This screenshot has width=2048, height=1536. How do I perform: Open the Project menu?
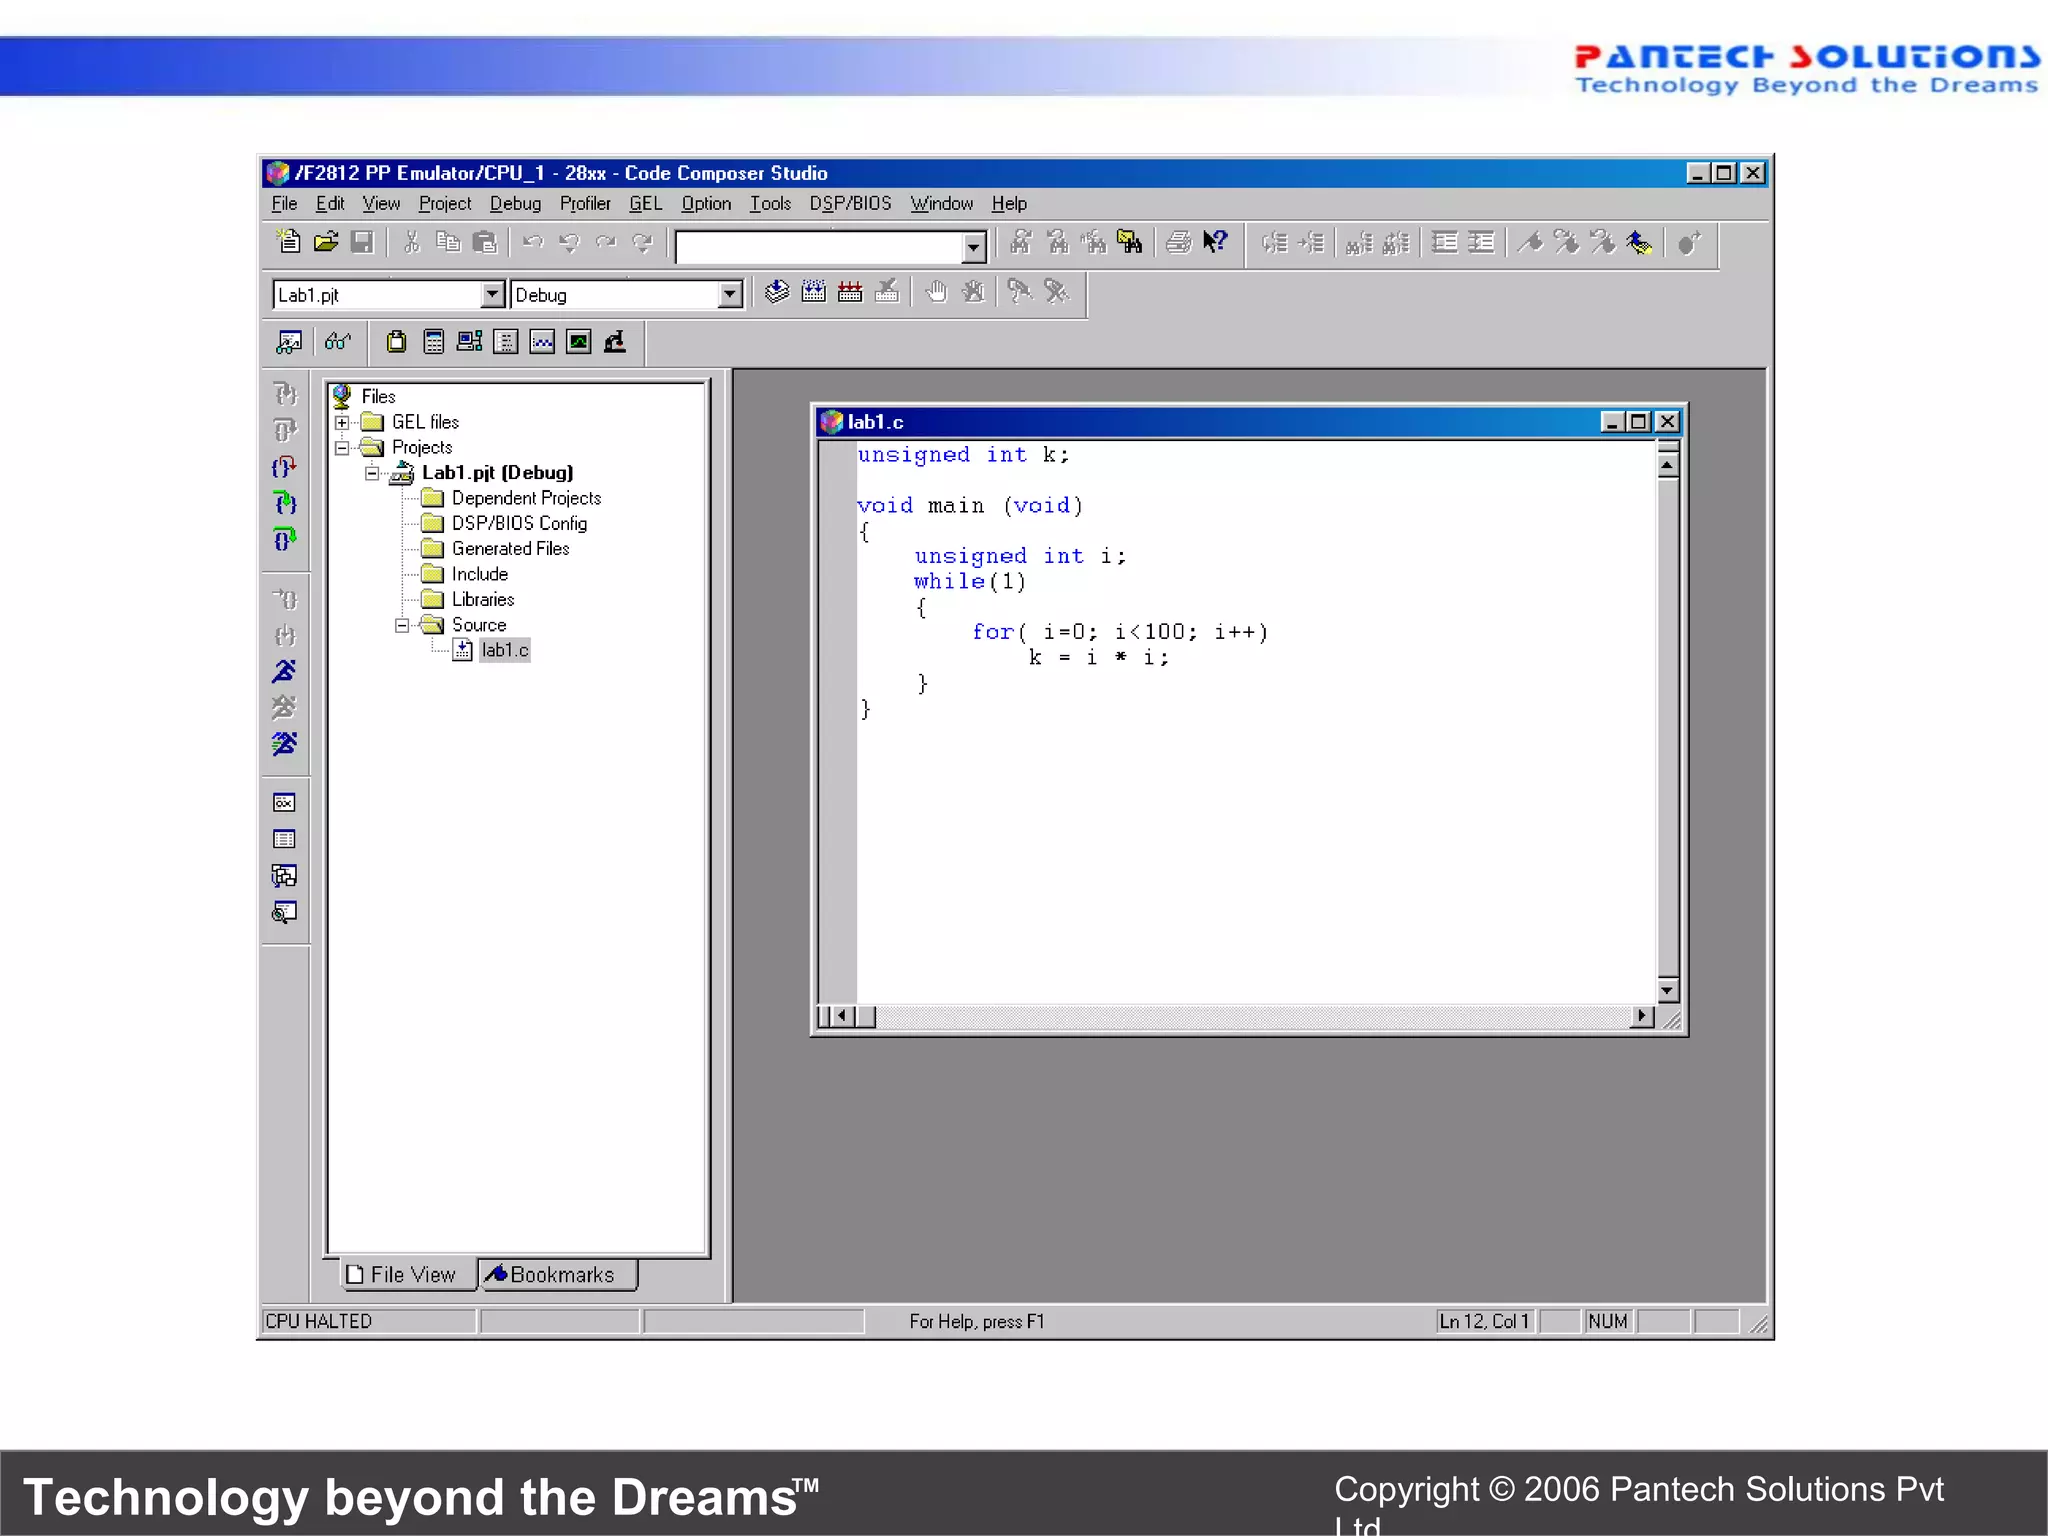click(x=445, y=204)
